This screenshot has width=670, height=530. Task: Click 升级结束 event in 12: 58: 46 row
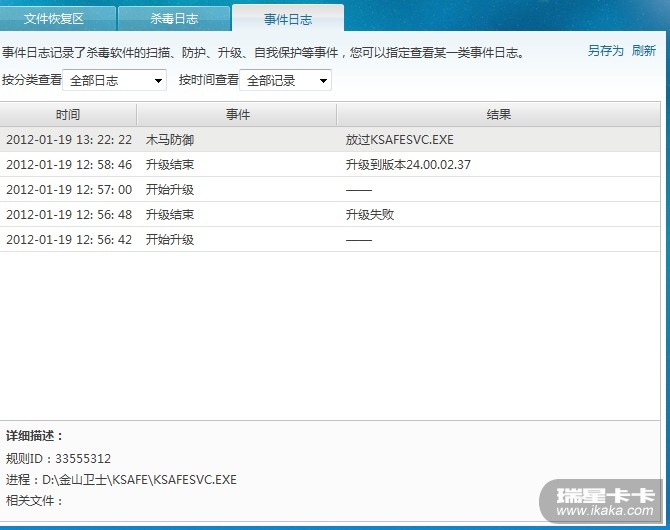(x=170, y=165)
